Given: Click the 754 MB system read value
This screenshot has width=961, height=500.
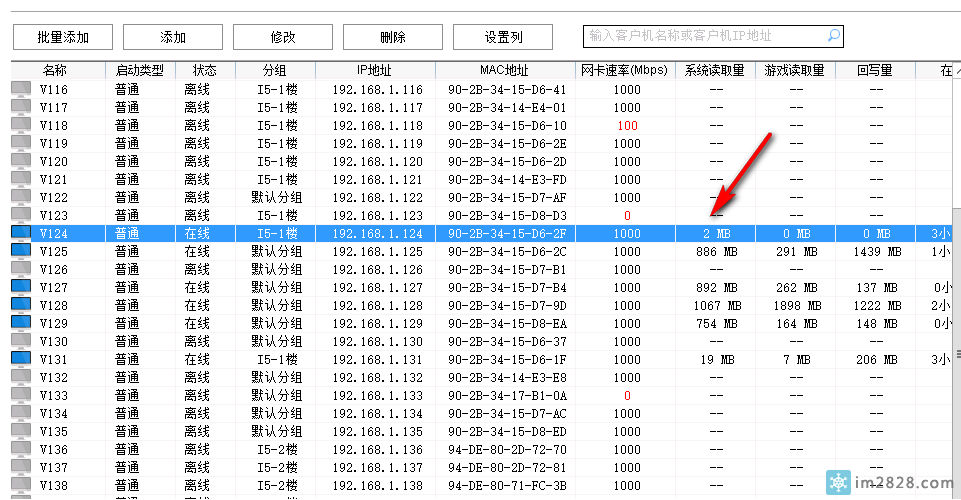Looking at the screenshot, I should click(x=716, y=324).
